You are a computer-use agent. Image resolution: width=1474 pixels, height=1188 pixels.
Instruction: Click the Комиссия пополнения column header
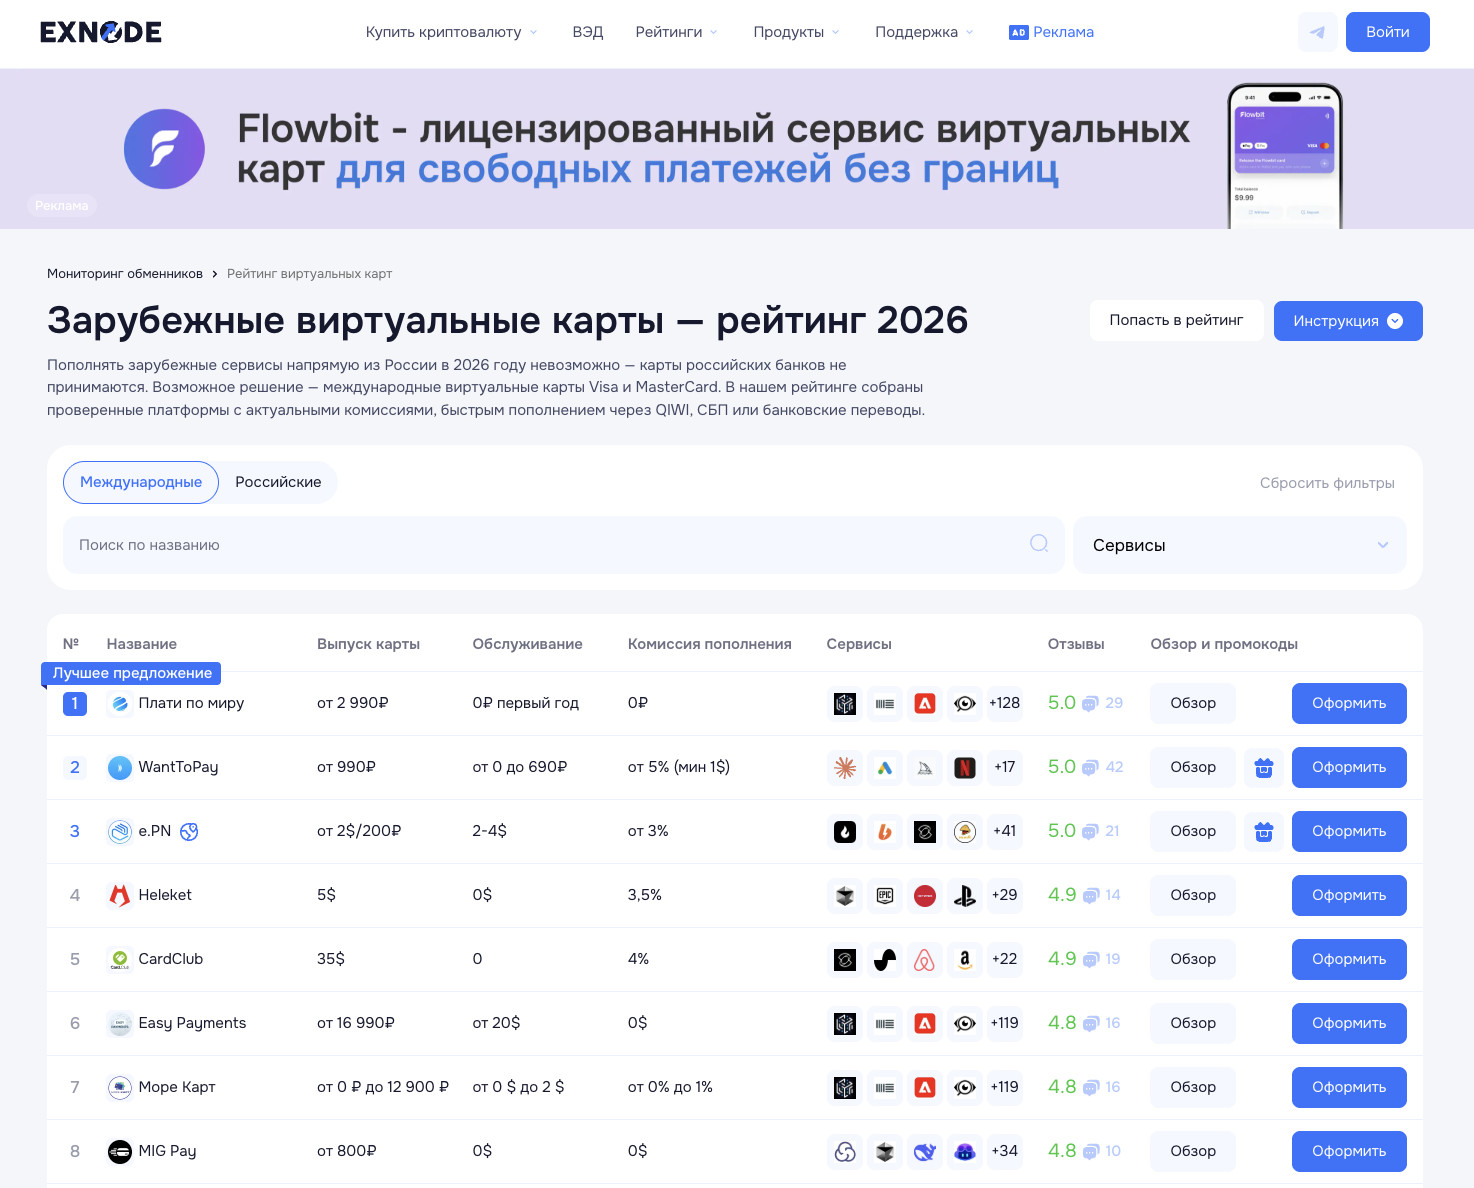710,644
